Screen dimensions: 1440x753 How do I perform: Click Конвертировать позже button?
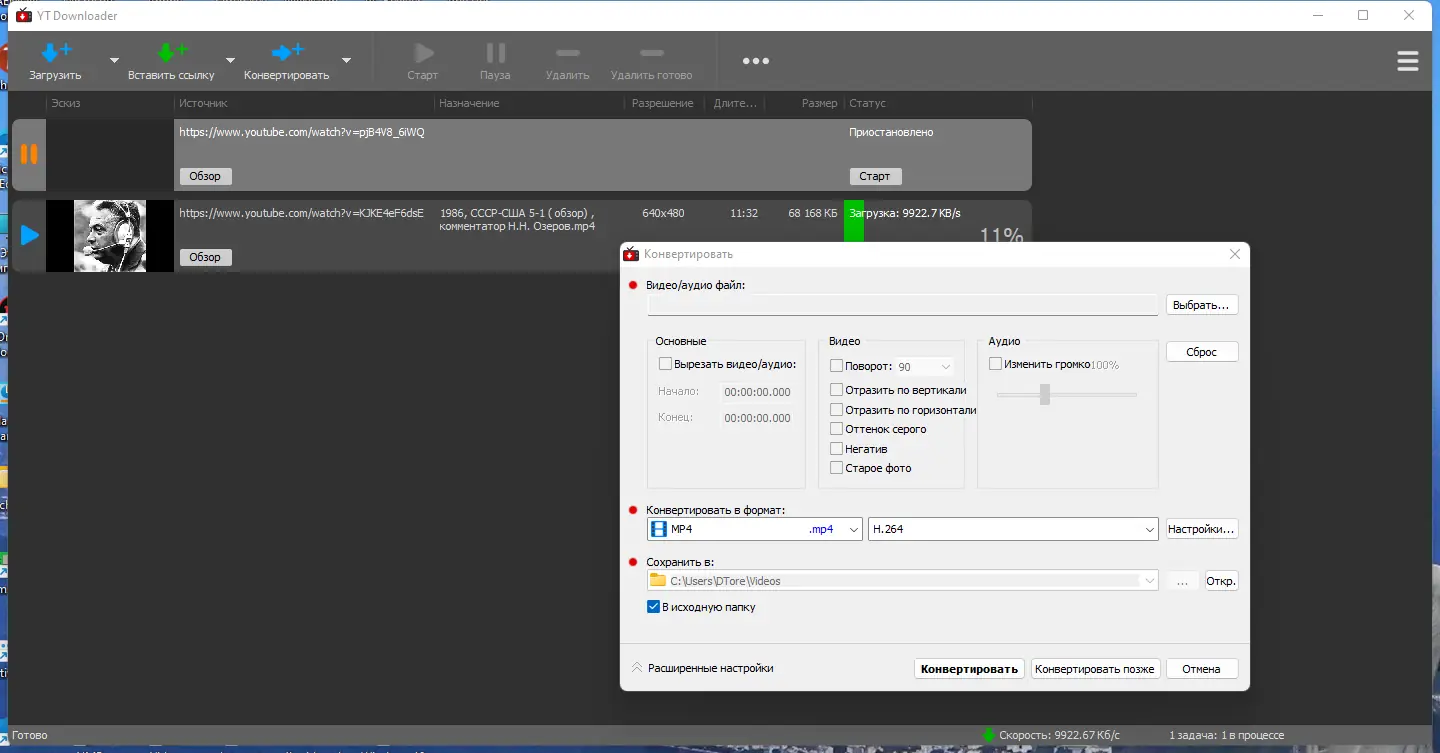[1095, 669]
